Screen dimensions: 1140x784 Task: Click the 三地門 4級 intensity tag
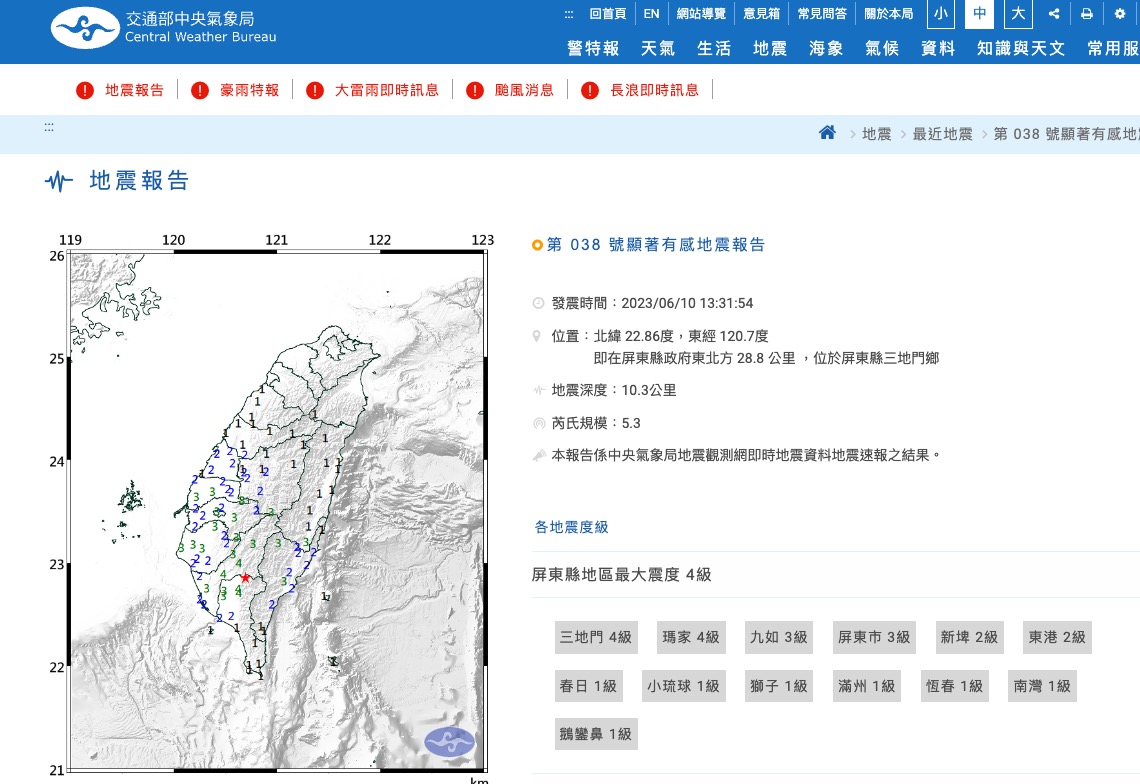596,637
